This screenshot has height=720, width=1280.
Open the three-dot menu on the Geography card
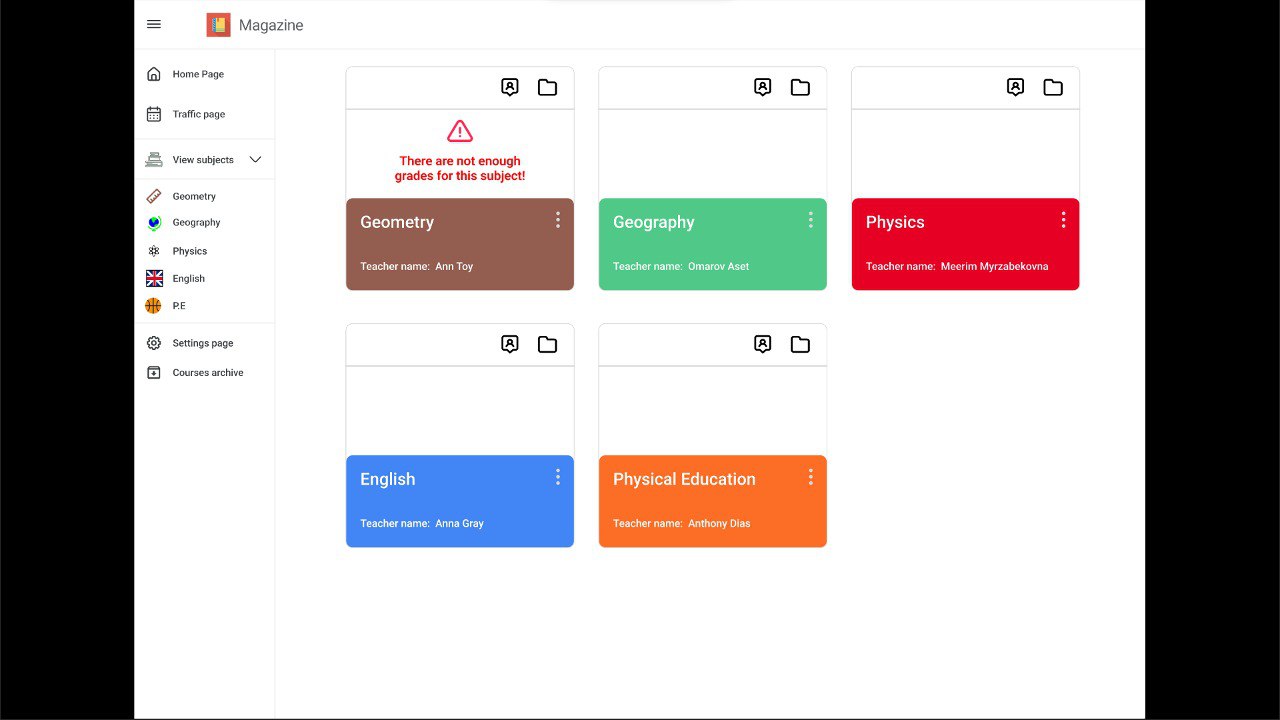pyautogui.click(x=811, y=219)
